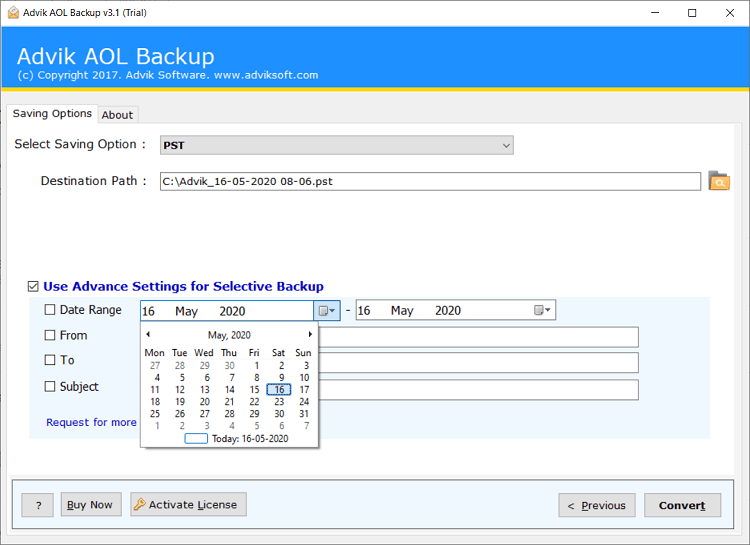This screenshot has height=545, width=750.
Task: Select May 24 in the Sun column
Action: (x=304, y=401)
